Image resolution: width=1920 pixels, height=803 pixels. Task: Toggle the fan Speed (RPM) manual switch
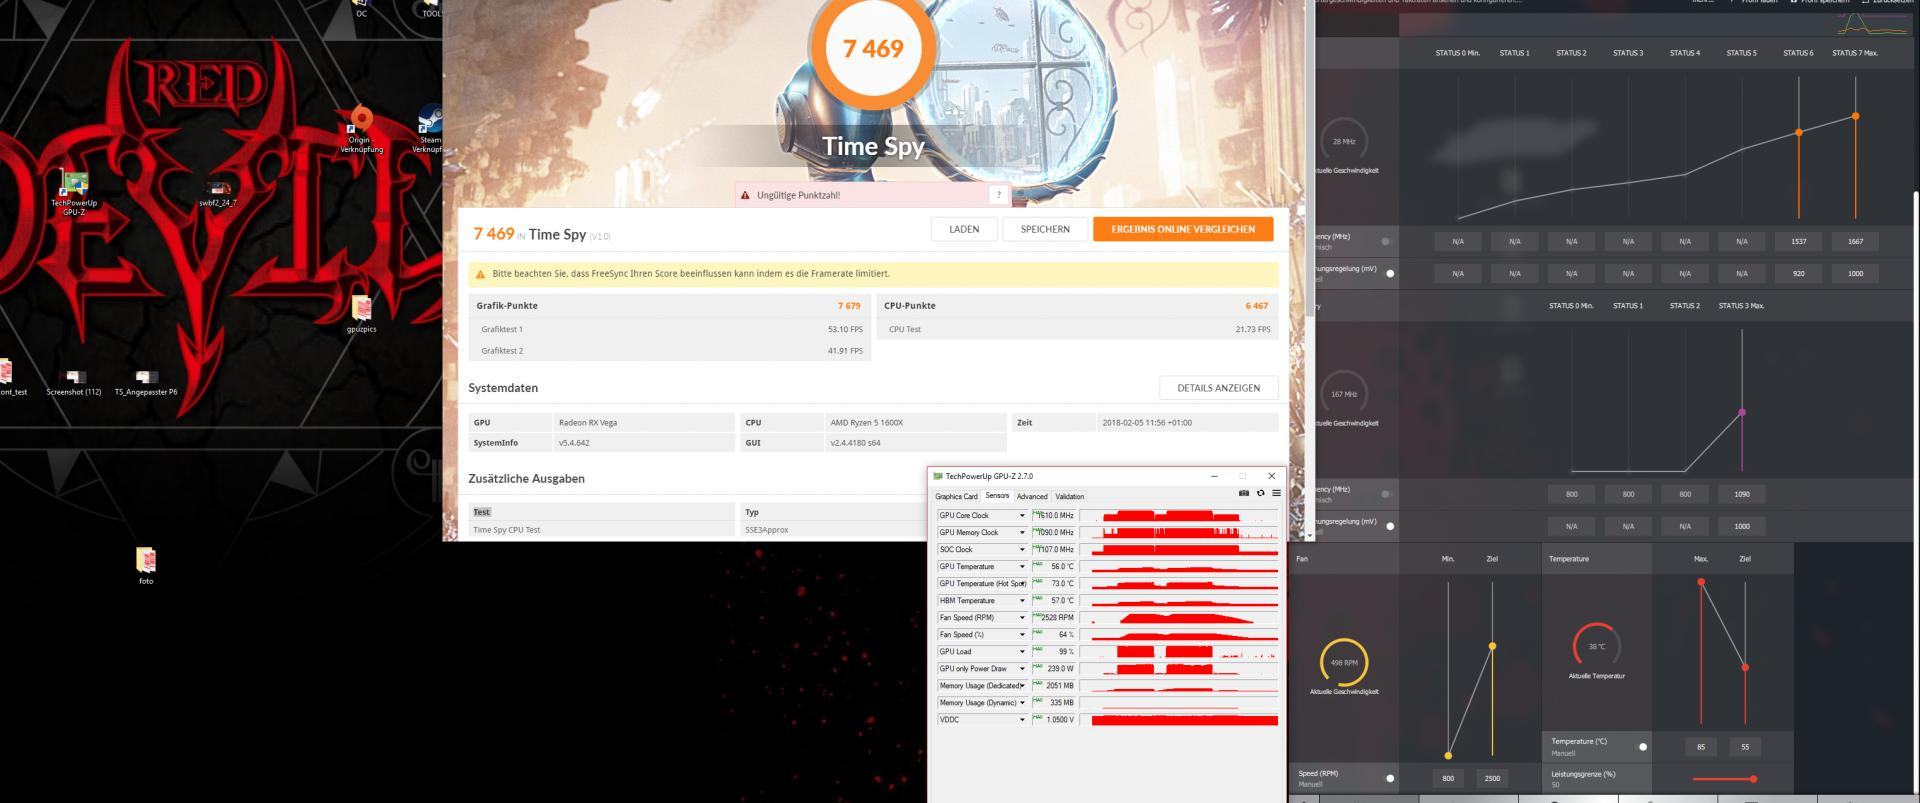click(x=1388, y=778)
